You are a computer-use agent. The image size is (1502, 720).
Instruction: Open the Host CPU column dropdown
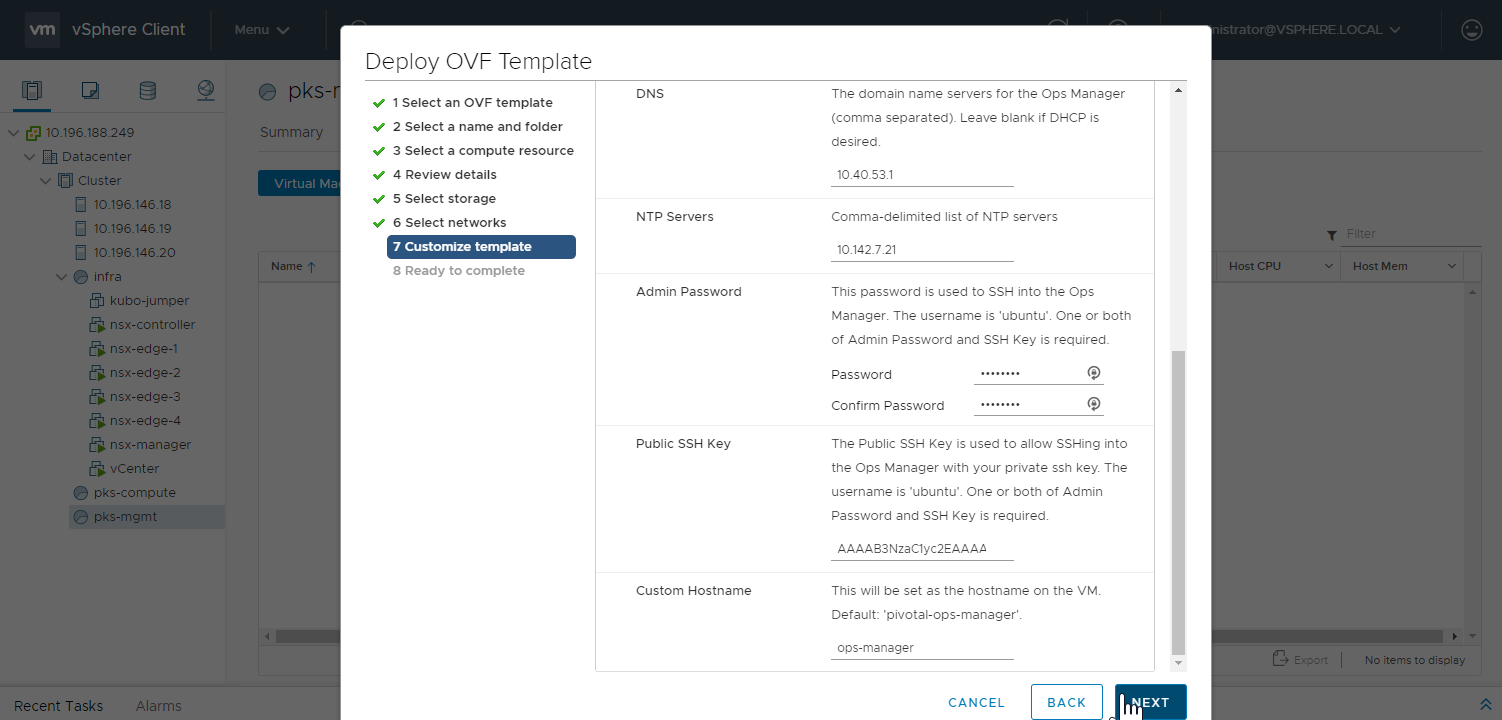pyautogui.click(x=1329, y=266)
